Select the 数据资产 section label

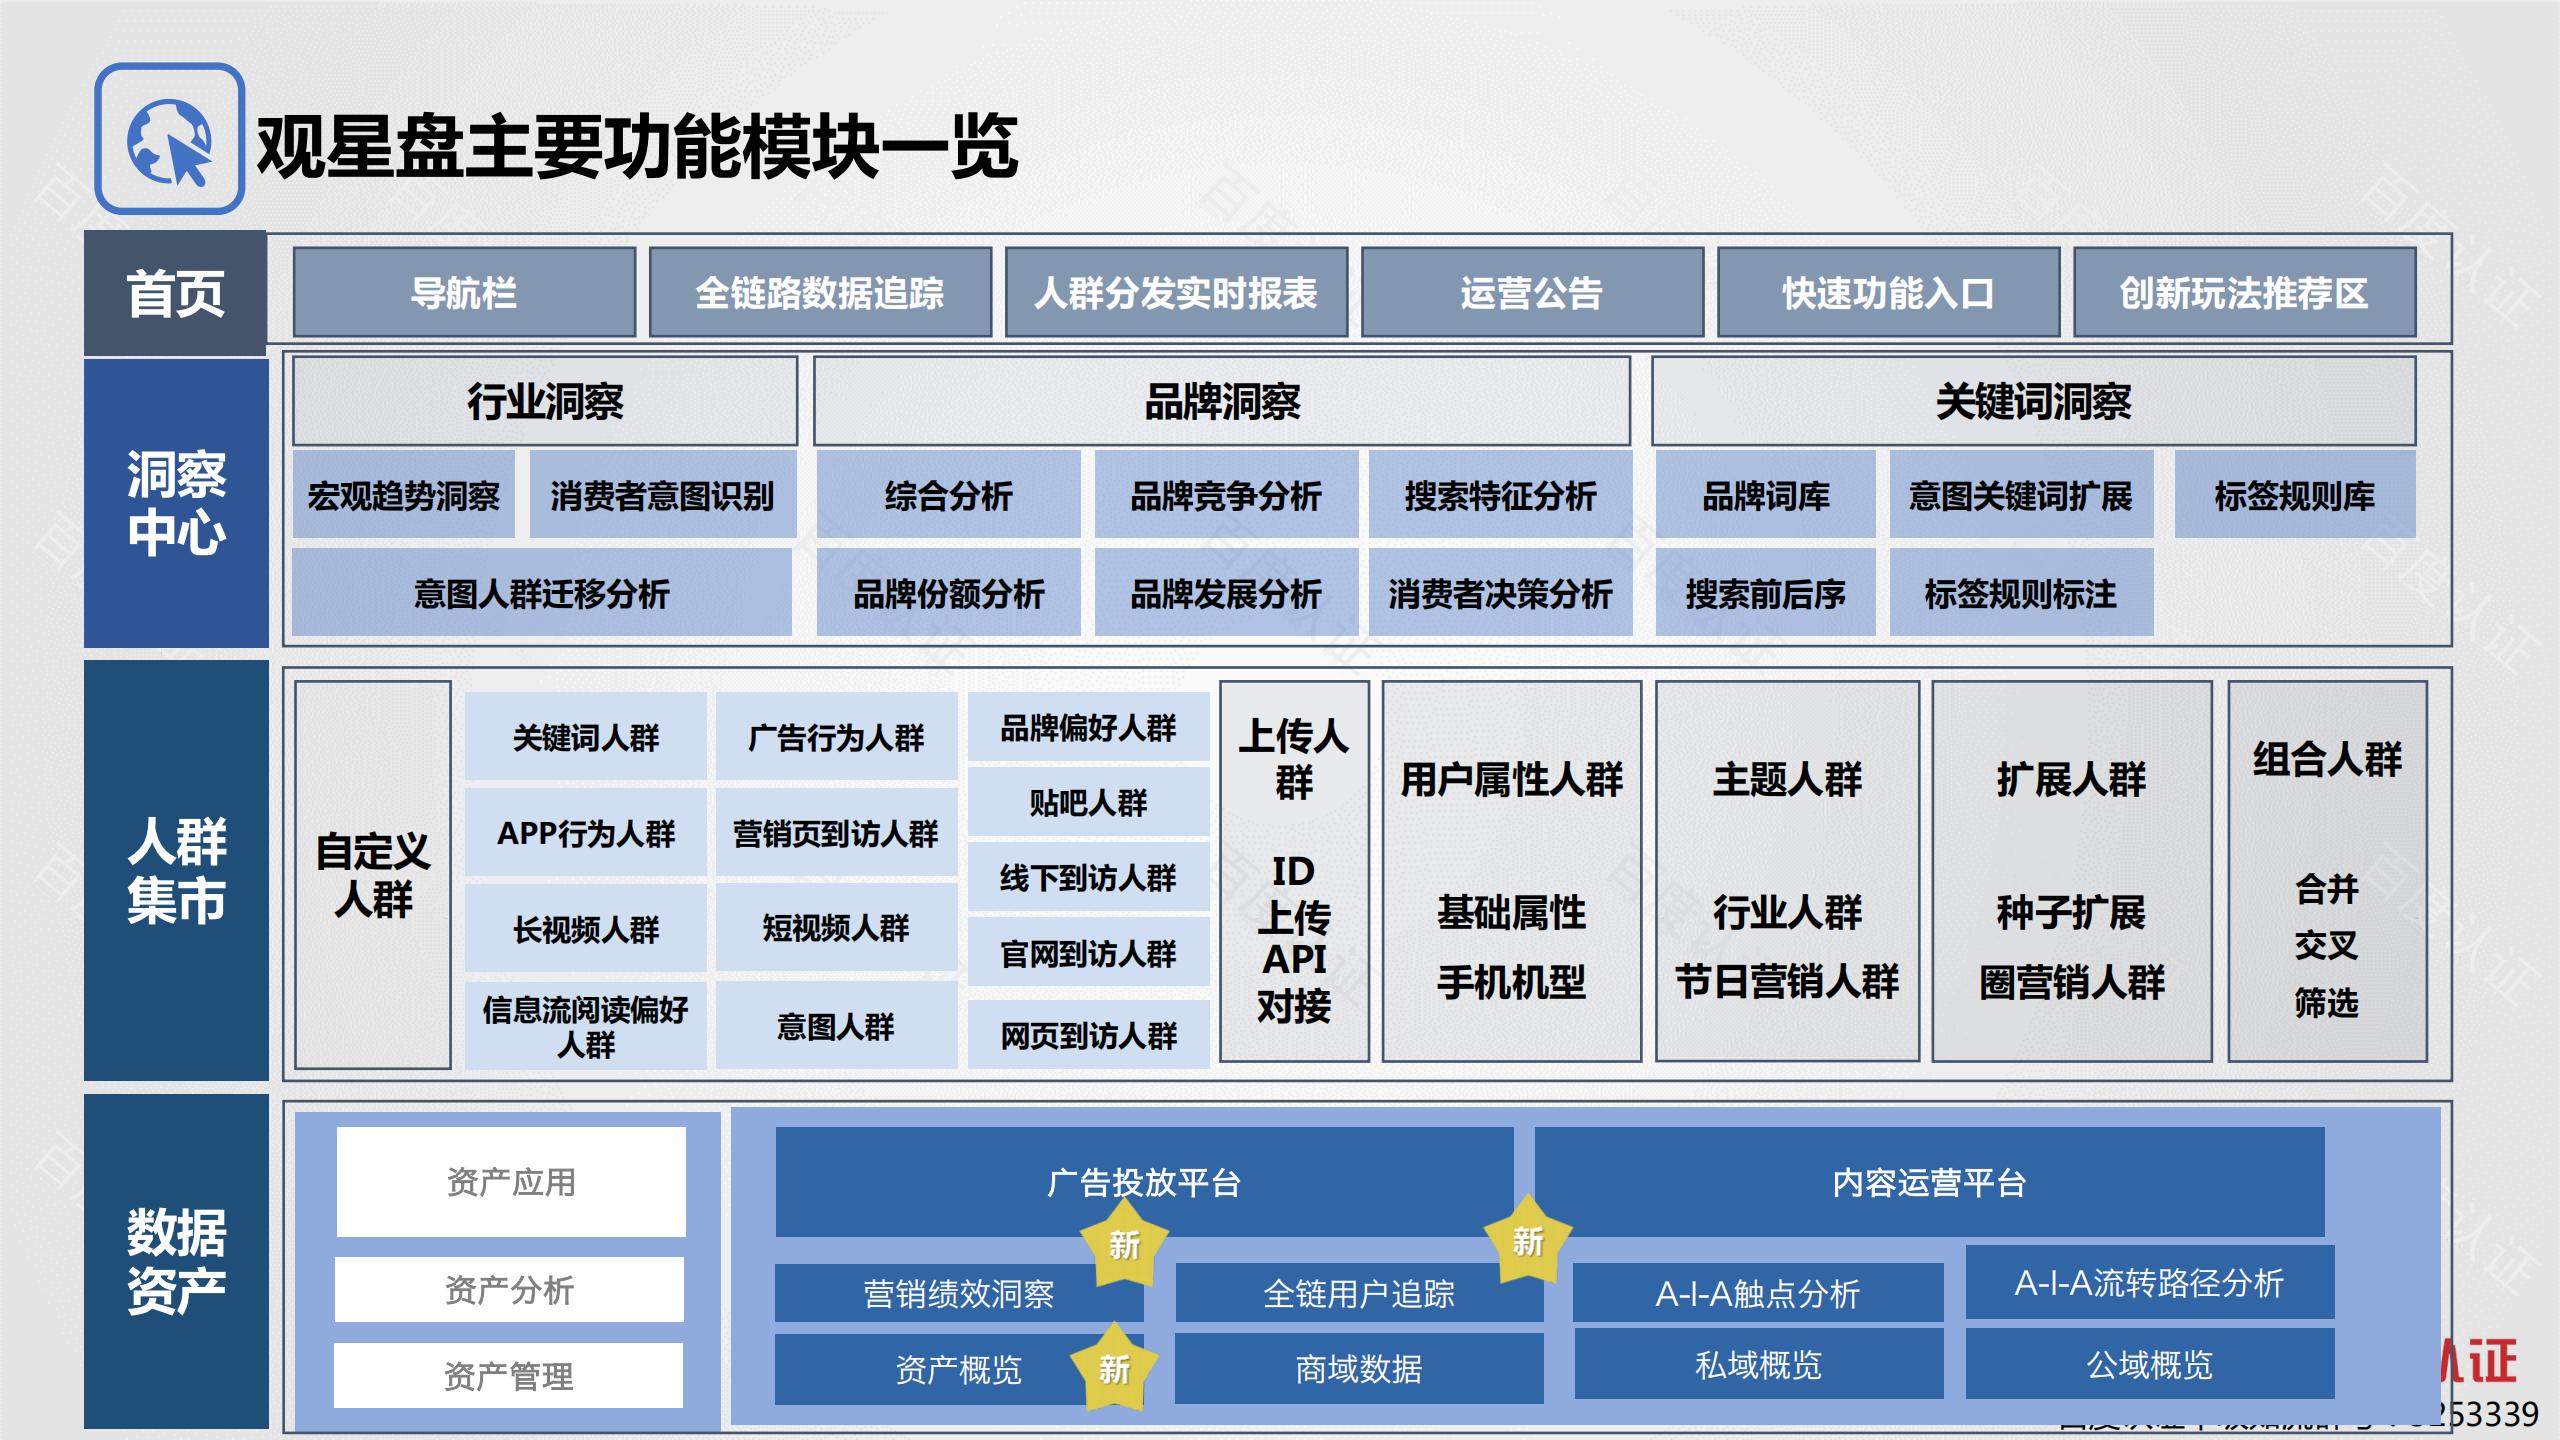point(176,1261)
